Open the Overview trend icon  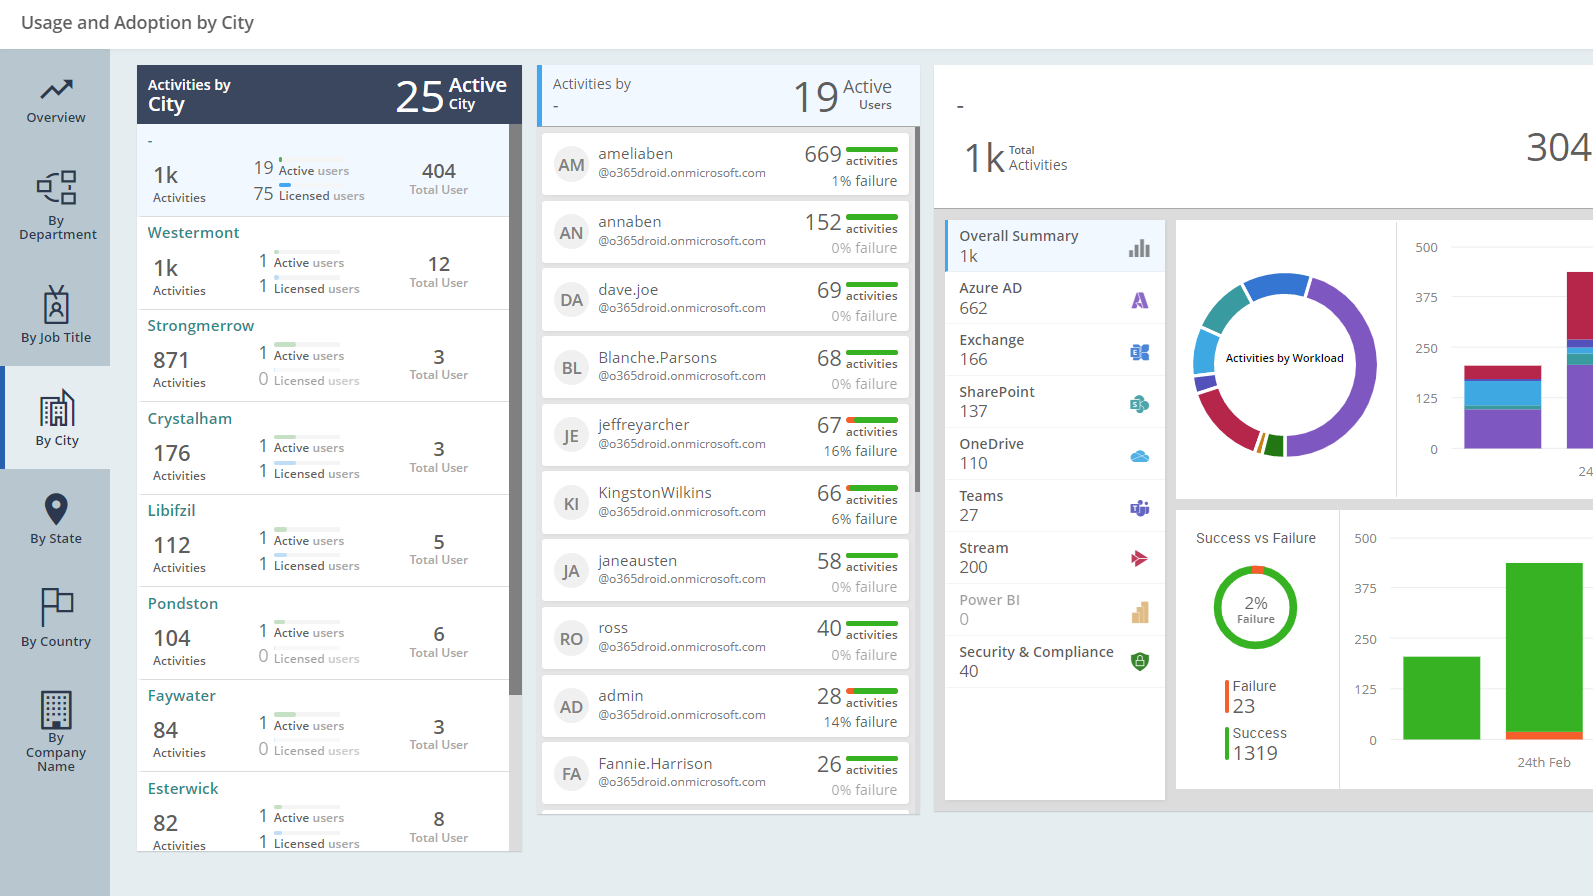point(56,90)
